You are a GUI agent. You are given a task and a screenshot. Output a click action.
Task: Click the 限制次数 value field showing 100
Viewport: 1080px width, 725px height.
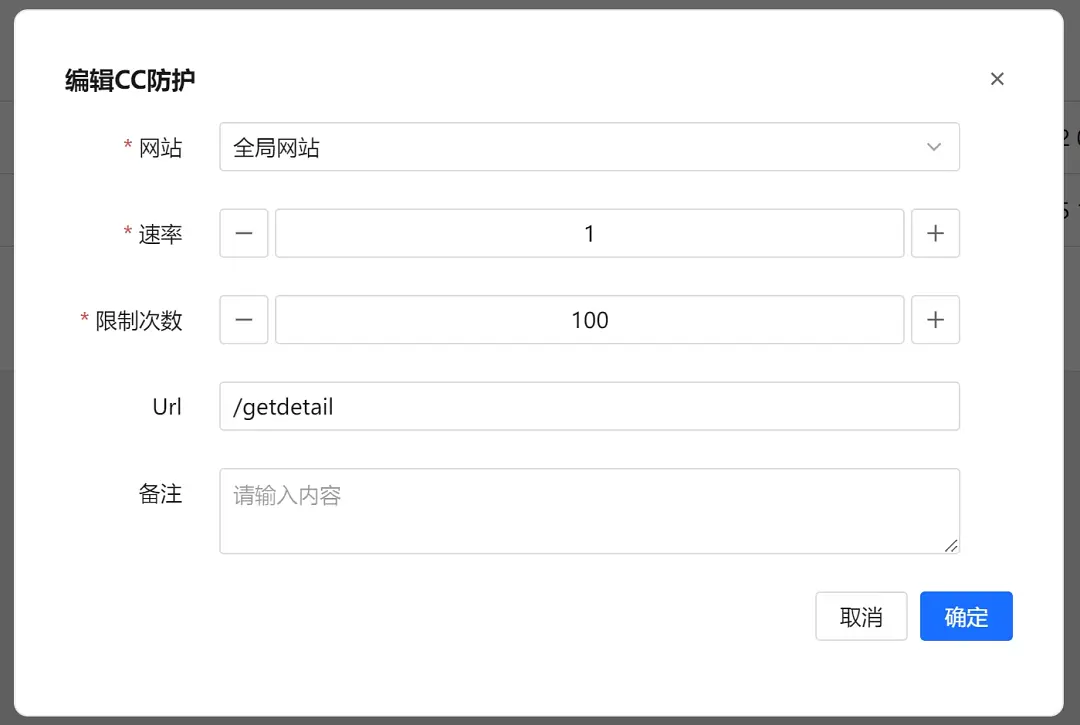(589, 320)
